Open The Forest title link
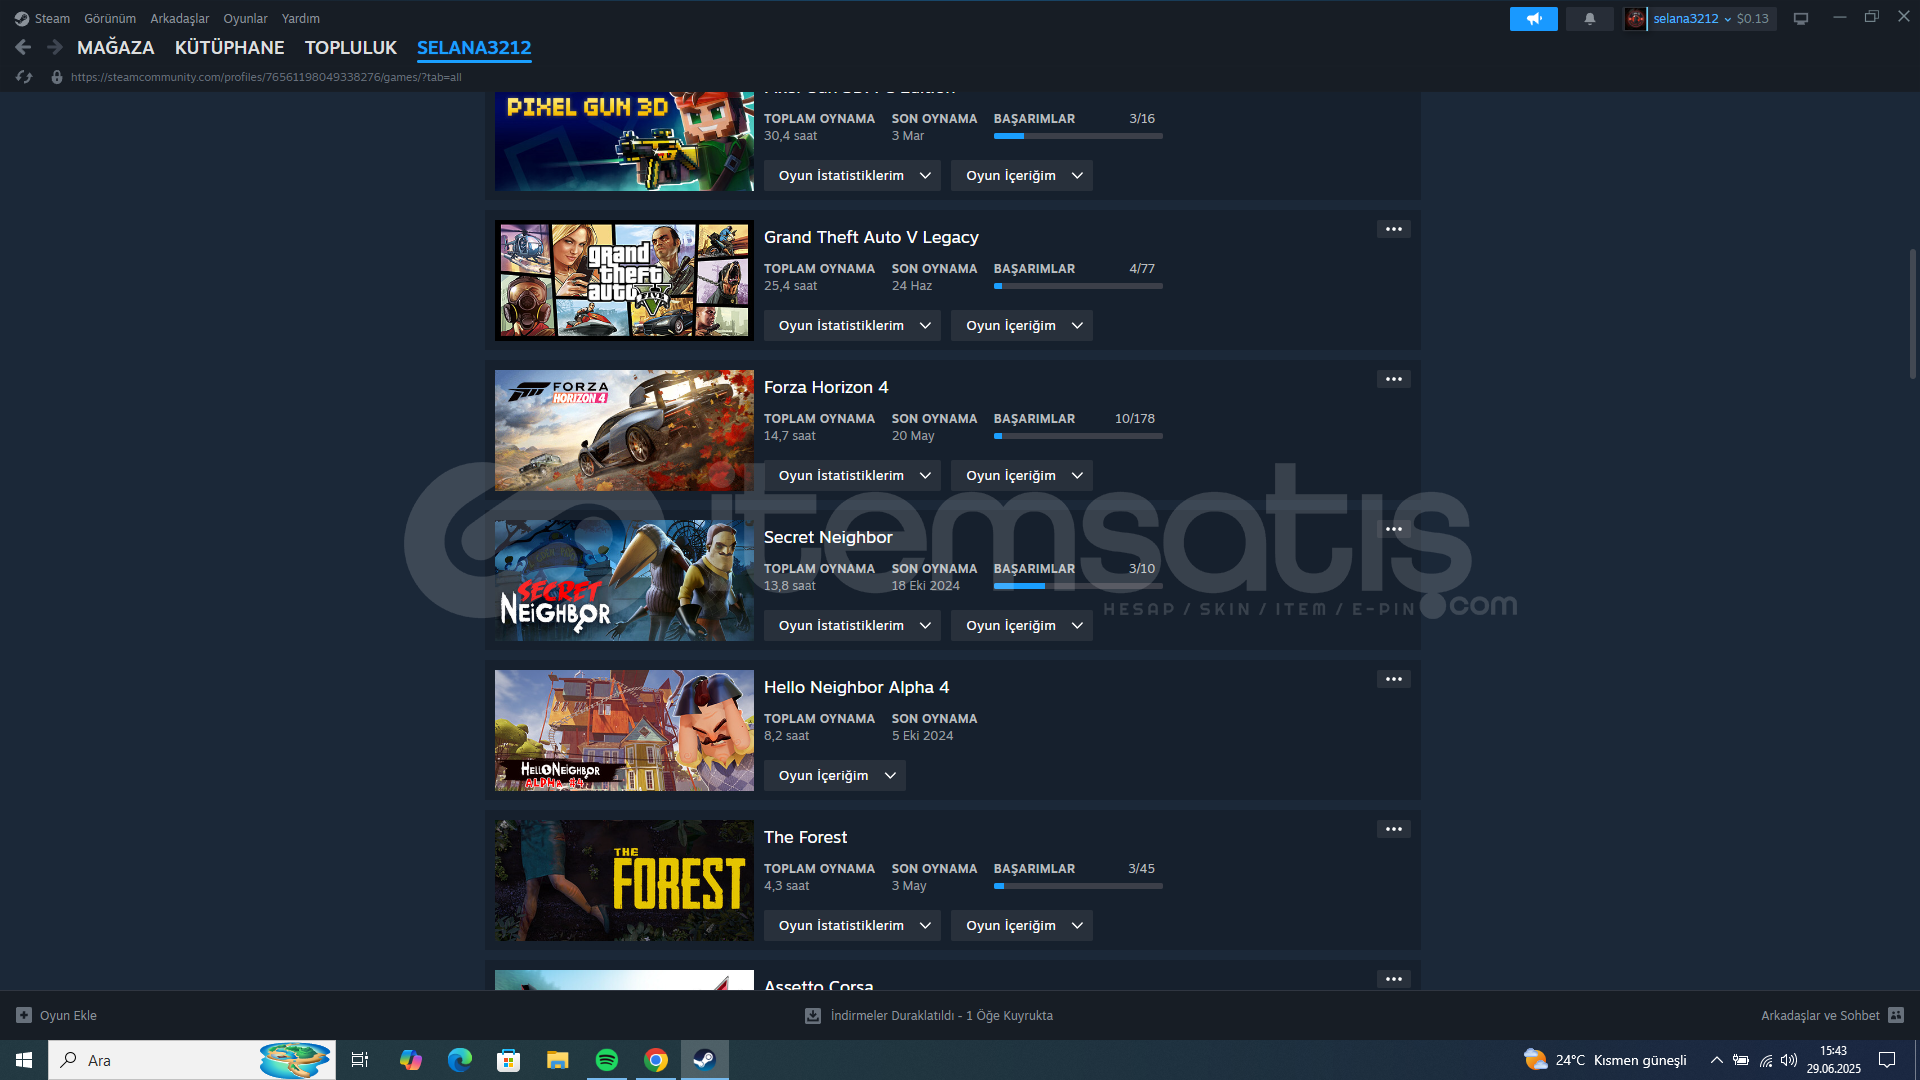 pos(805,837)
